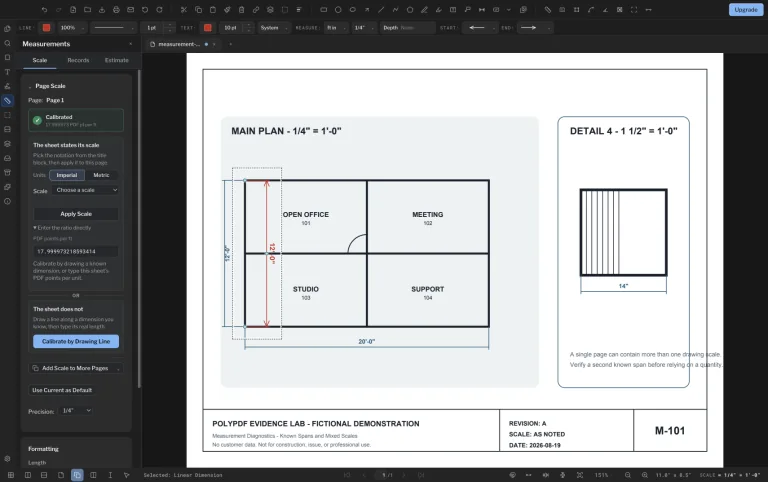Add a new document tab with plus
768x482 pixels.
230,44
